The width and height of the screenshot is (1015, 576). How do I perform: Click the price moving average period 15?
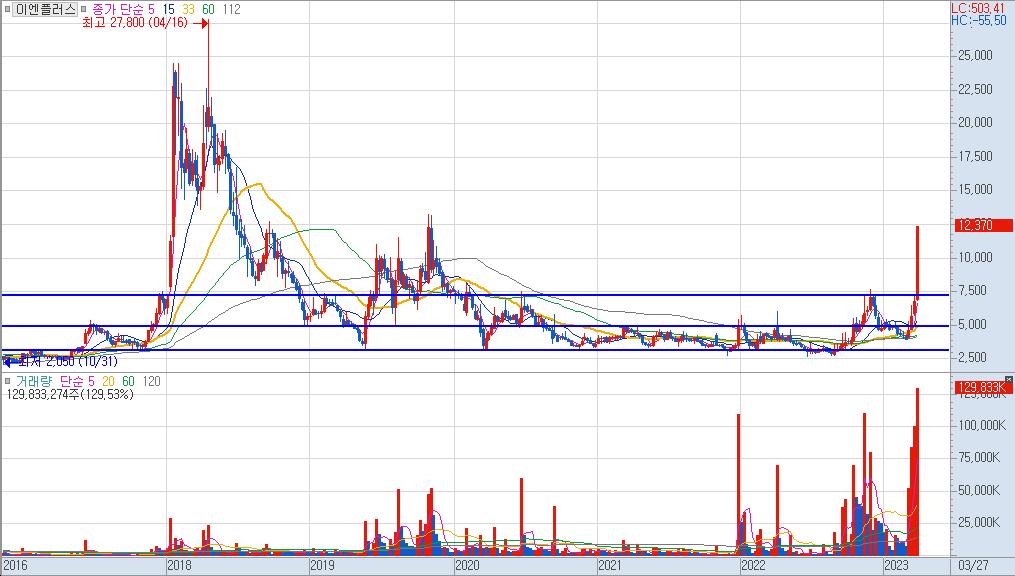(168, 9)
